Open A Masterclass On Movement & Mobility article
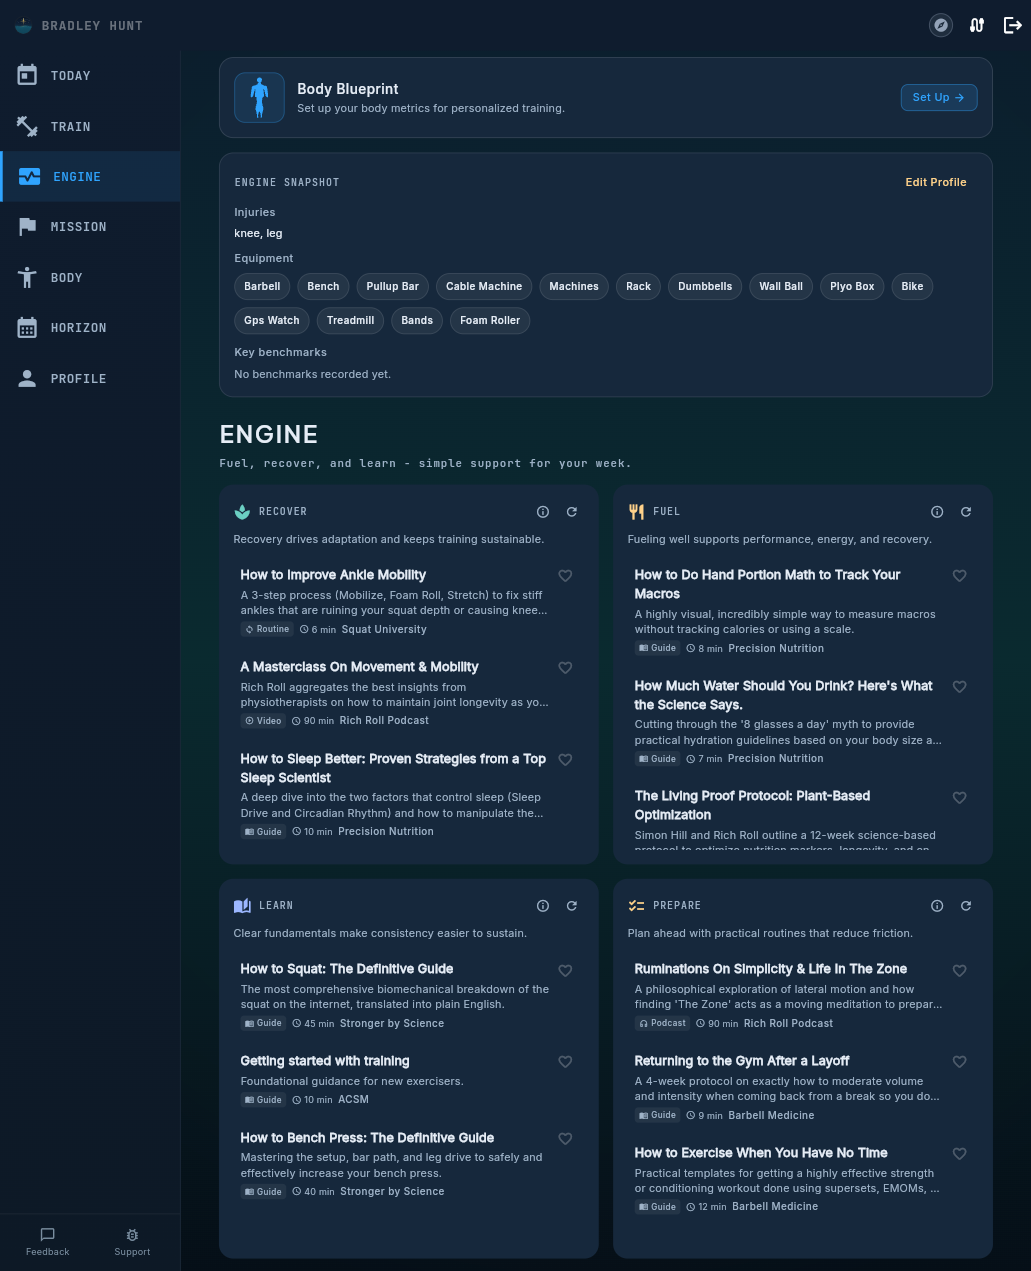Viewport: 1031px width, 1271px height. click(x=359, y=667)
